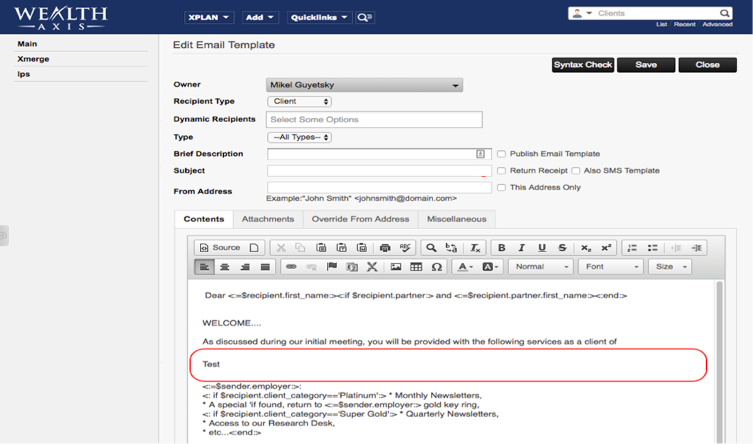
Task: Switch editor to Source view
Action: [219, 248]
